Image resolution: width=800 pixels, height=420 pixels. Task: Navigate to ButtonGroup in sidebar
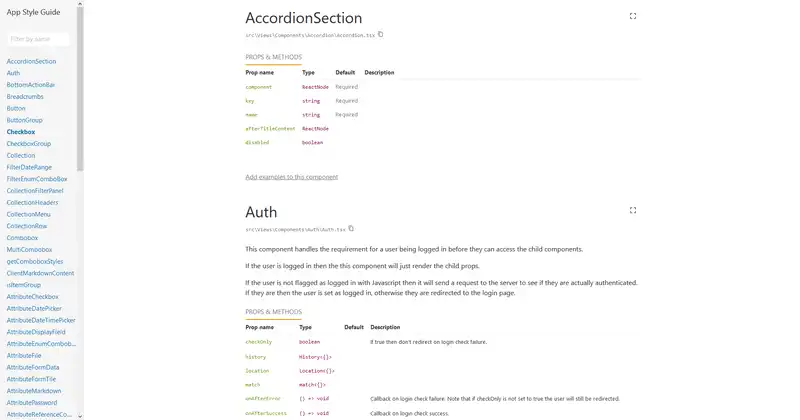tap(25, 120)
